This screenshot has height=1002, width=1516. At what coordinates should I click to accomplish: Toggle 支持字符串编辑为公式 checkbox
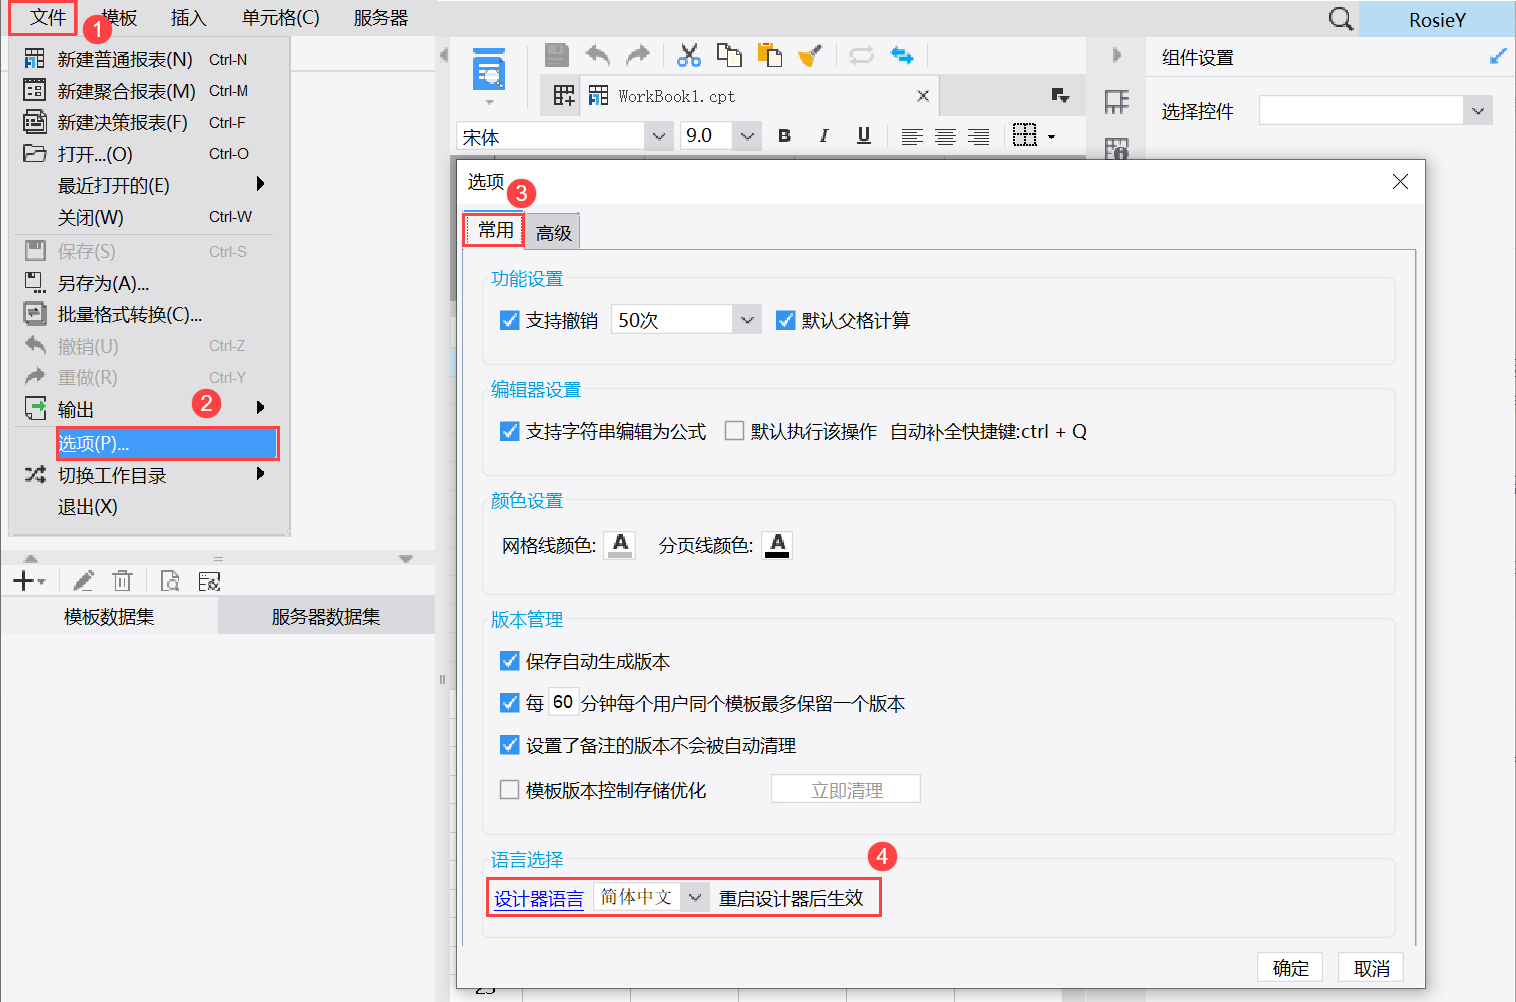click(509, 431)
